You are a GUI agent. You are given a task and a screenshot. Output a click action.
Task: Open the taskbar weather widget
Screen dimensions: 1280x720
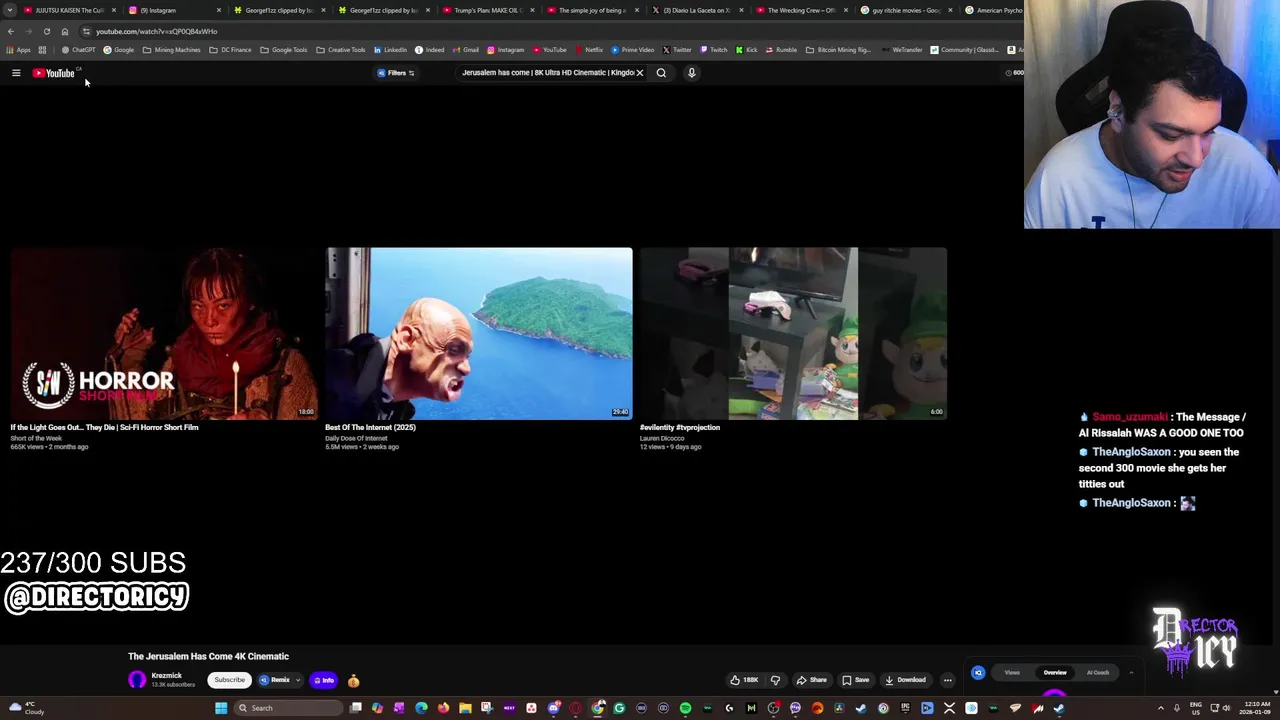tap(28, 708)
